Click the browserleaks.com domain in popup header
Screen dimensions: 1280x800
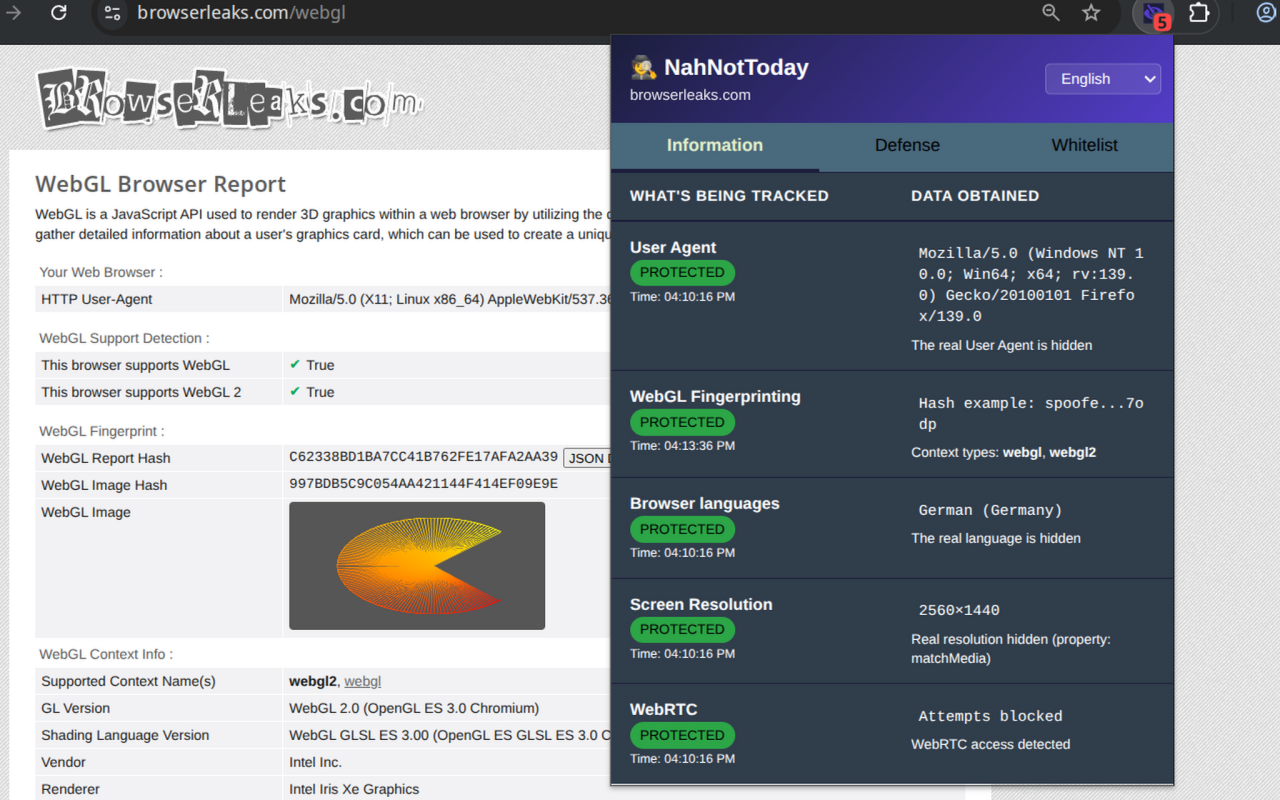pos(690,96)
